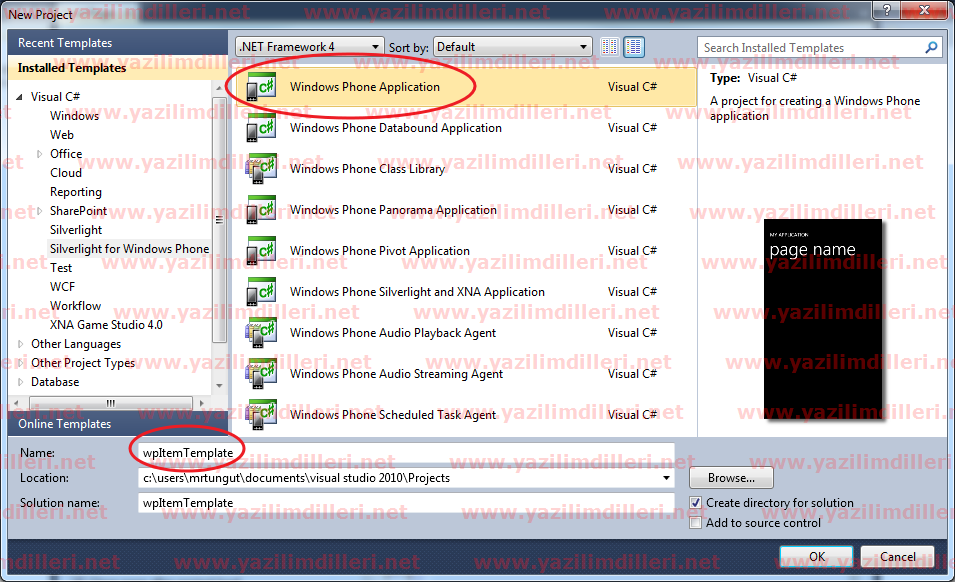Image resolution: width=955 pixels, height=582 pixels.
Task: Open the .NET Framework 4 dropdown
Action: coord(375,46)
